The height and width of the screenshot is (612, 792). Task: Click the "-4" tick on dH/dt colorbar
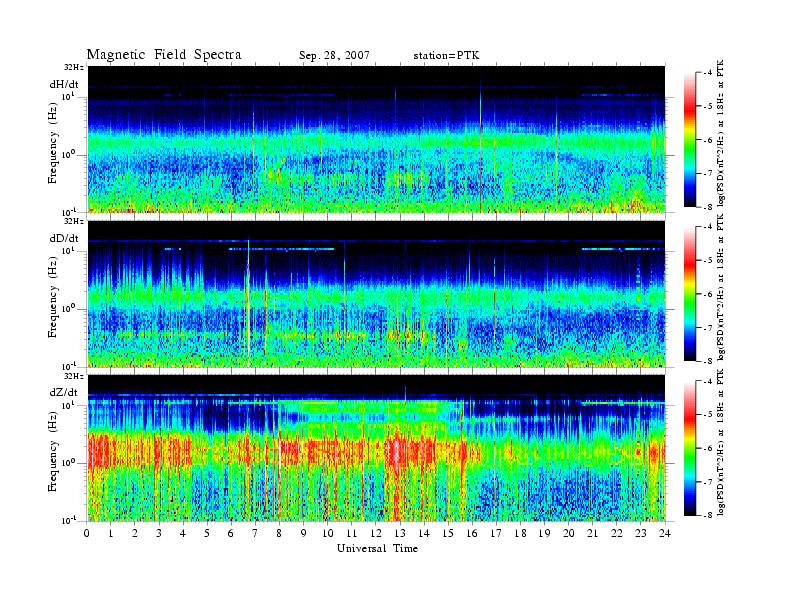pos(708,73)
